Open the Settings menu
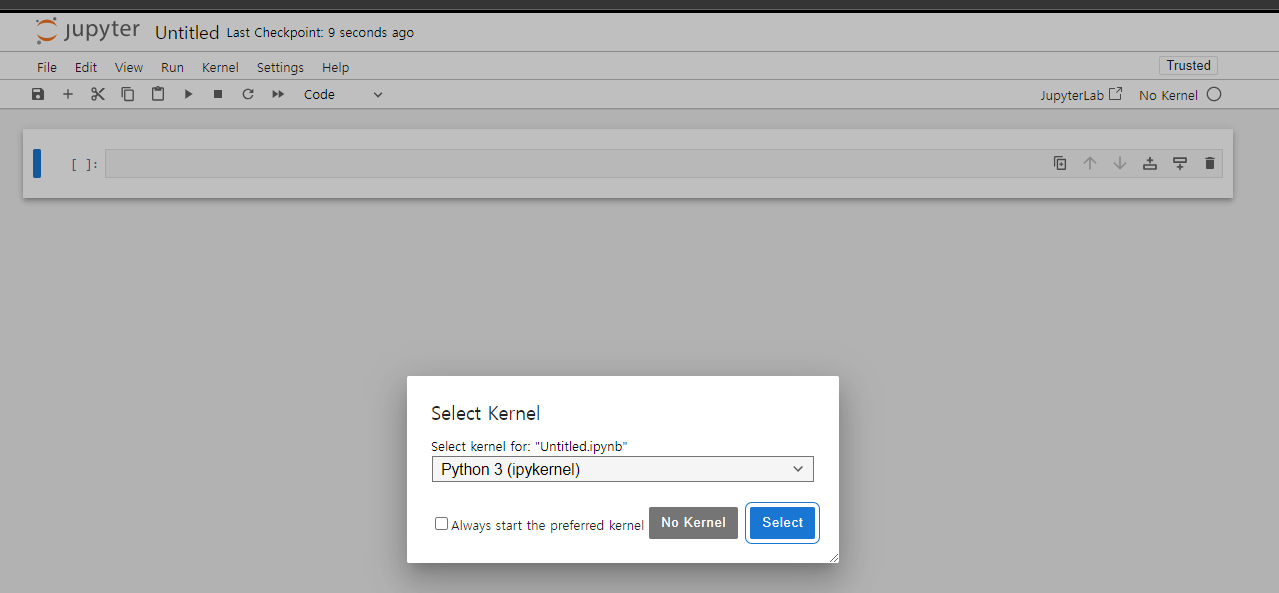The width and height of the screenshot is (1279, 593). [280, 67]
